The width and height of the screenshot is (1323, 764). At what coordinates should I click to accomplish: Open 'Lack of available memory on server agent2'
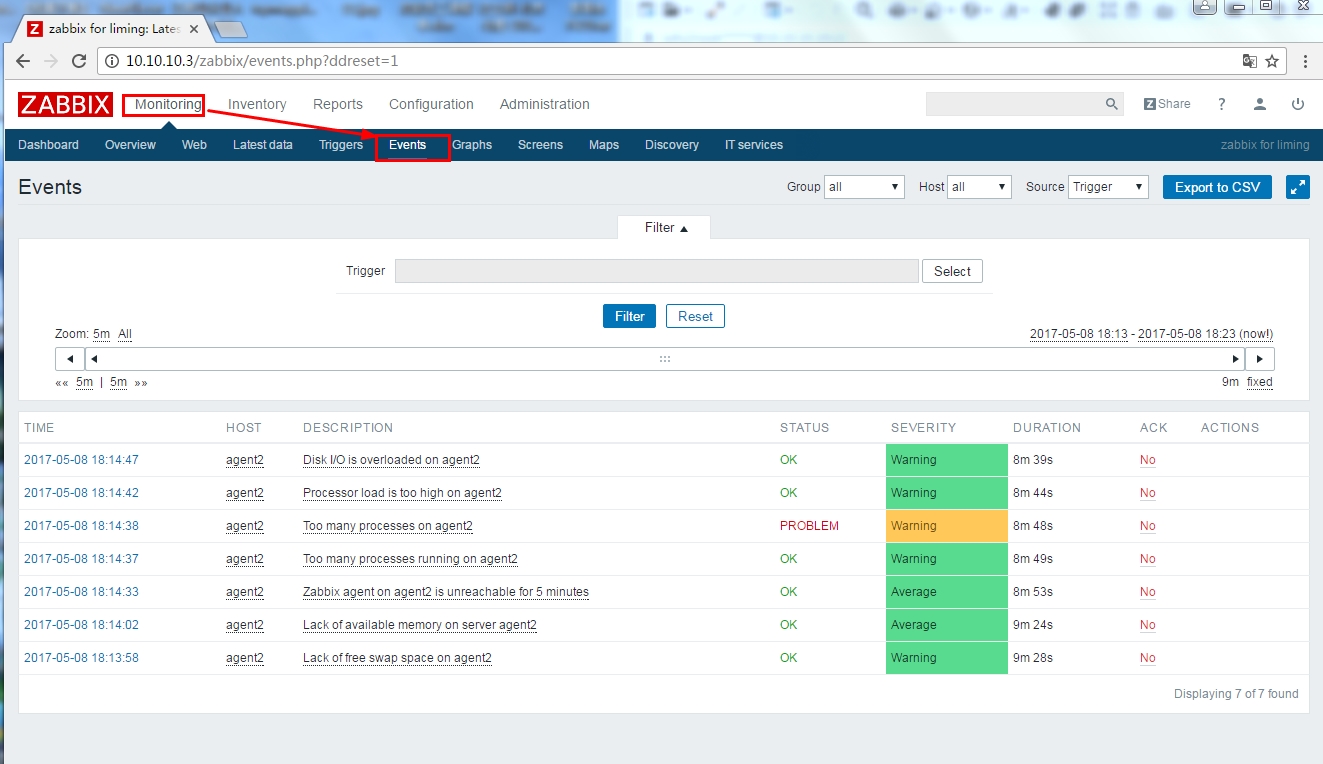point(420,625)
